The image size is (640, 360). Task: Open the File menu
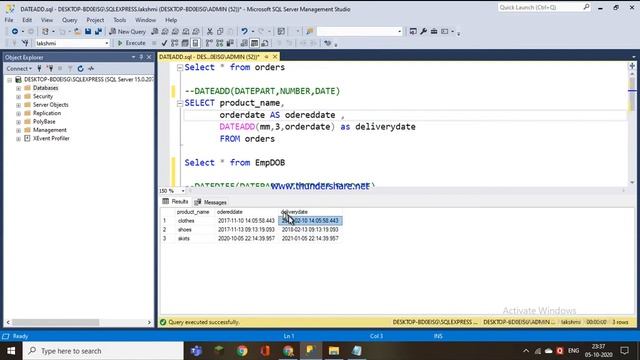click(x=9, y=20)
